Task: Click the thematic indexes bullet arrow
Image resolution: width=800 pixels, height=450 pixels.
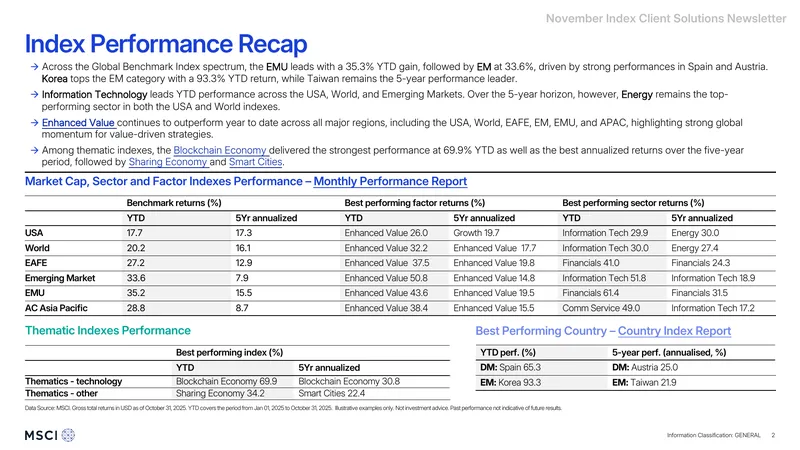Action: [x=34, y=151]
